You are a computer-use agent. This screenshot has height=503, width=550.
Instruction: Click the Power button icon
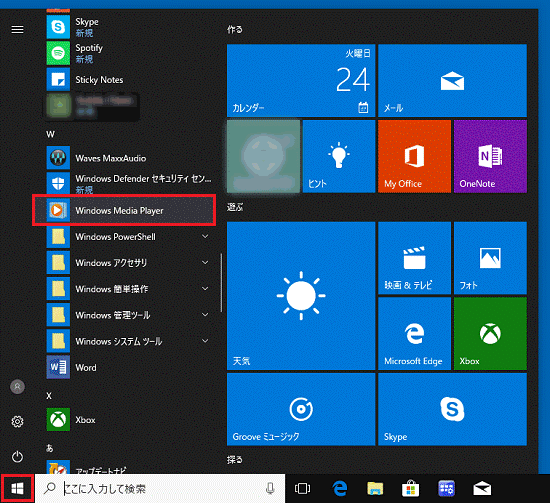point(17,457)
